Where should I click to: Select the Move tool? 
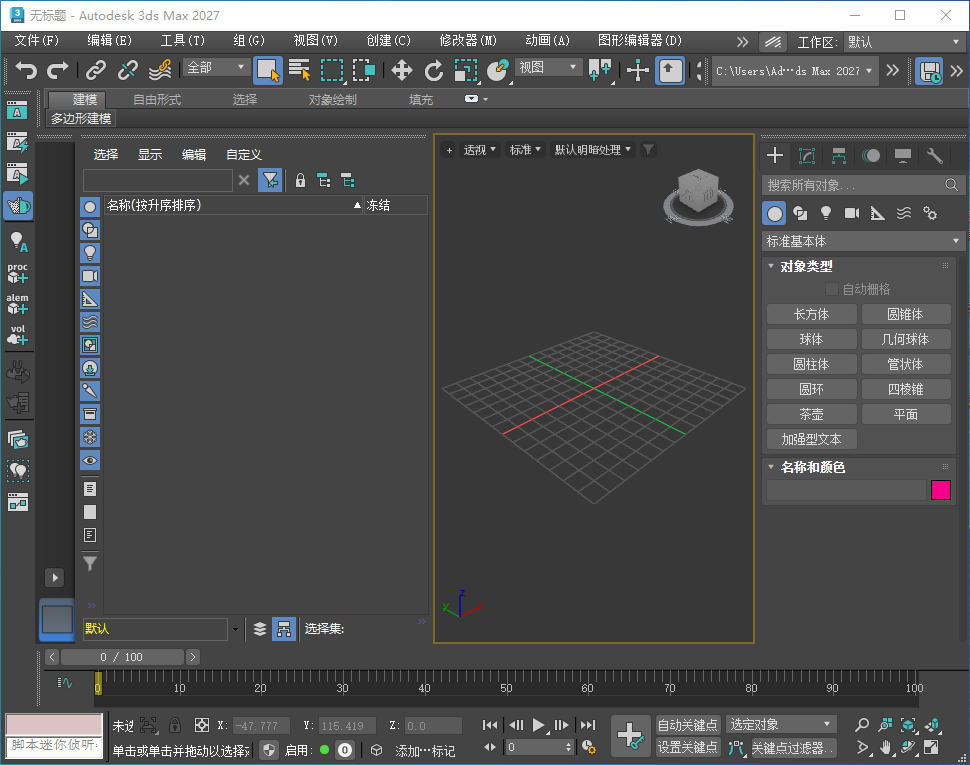(x=401, y=71)
